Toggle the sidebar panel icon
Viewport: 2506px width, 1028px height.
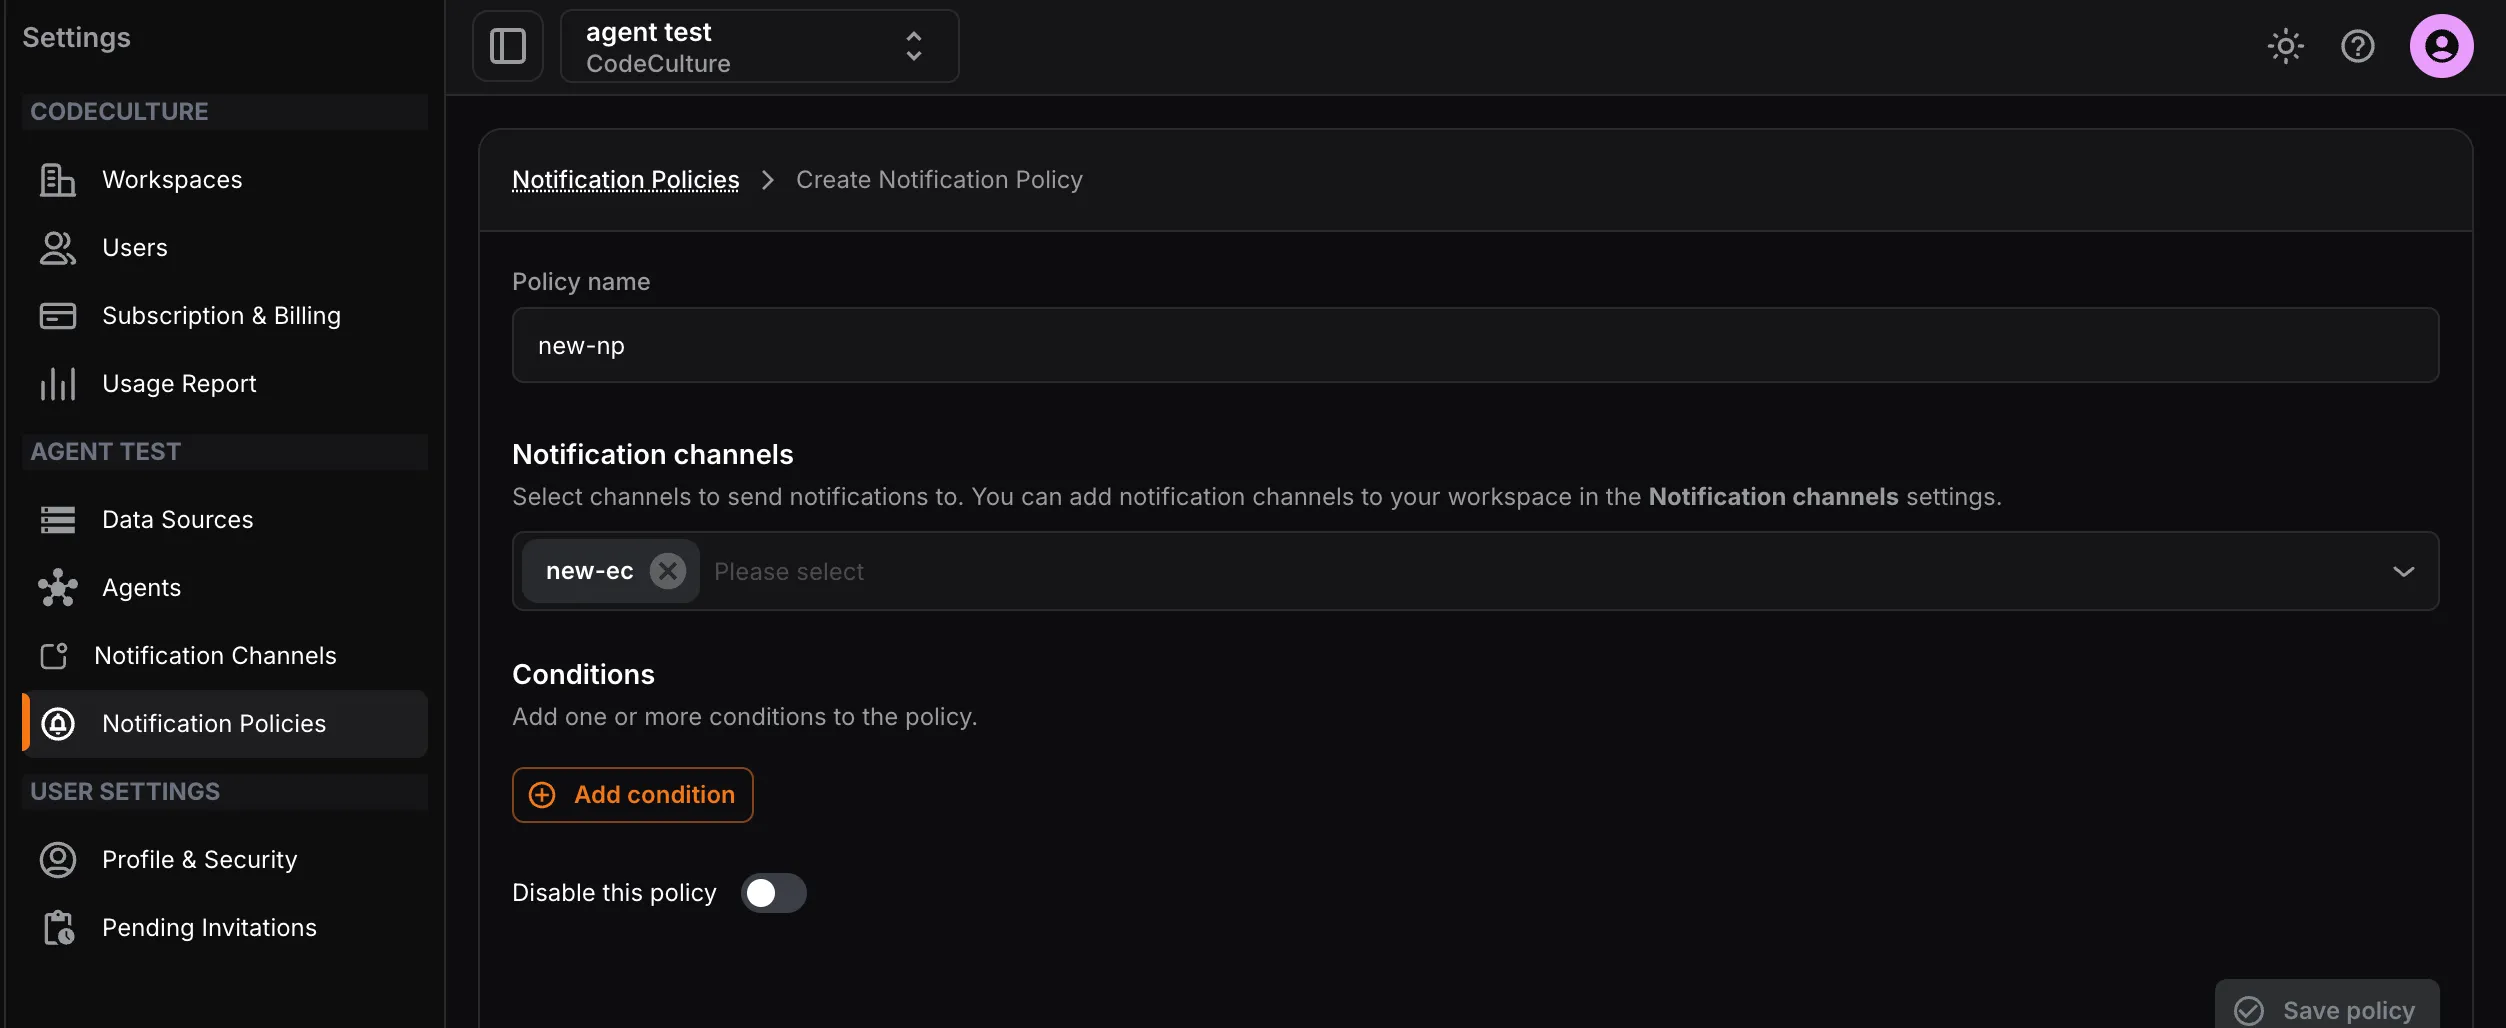click(x=508, y=46)
